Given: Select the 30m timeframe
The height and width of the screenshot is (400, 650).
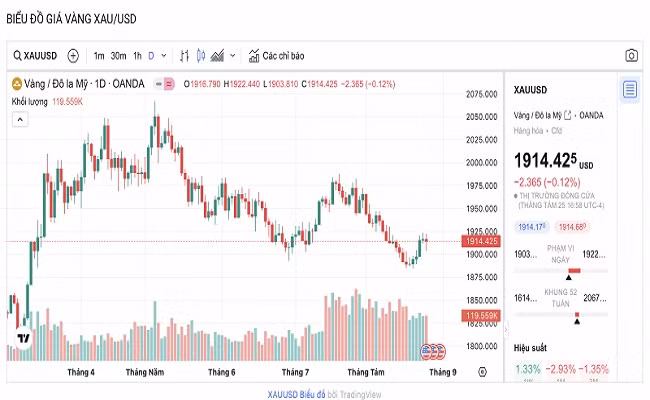Looking at the screenshot, I should pos(118,56).
